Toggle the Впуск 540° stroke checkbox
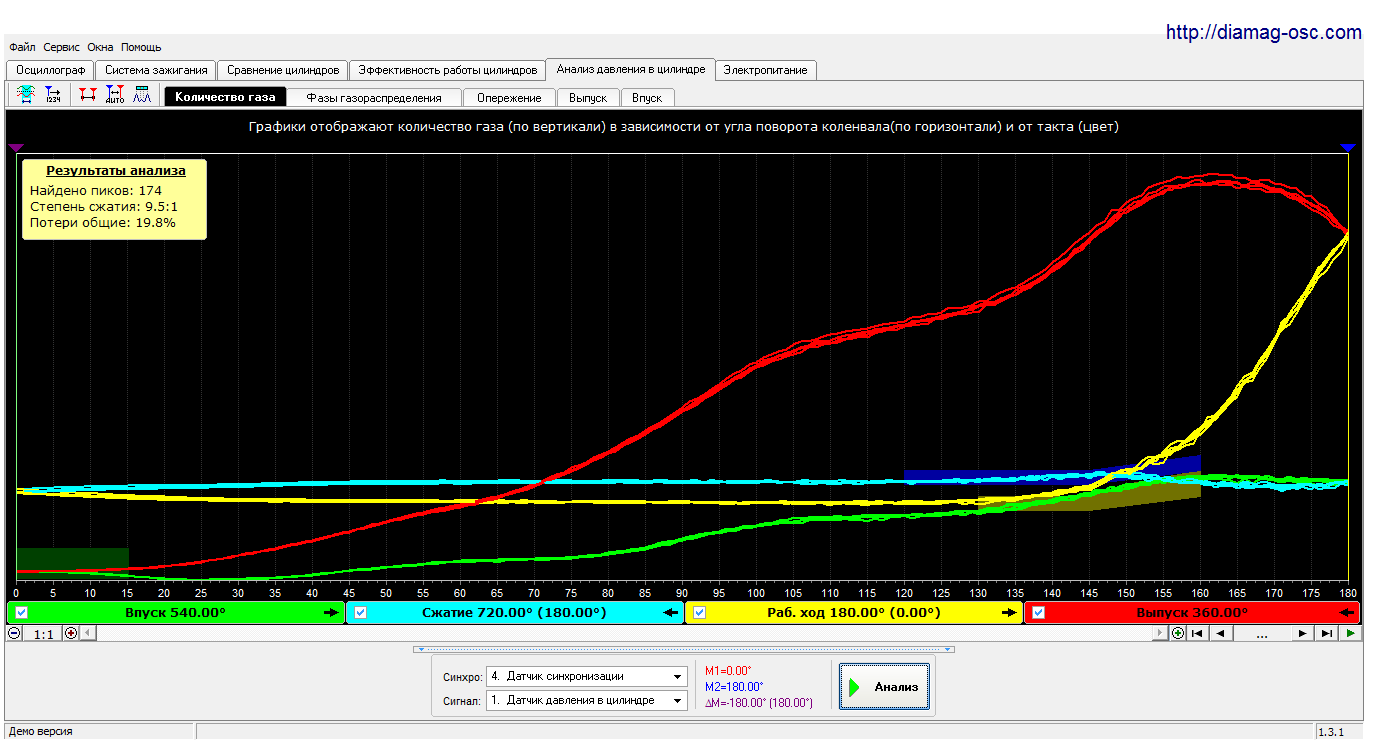 point(22,612)
